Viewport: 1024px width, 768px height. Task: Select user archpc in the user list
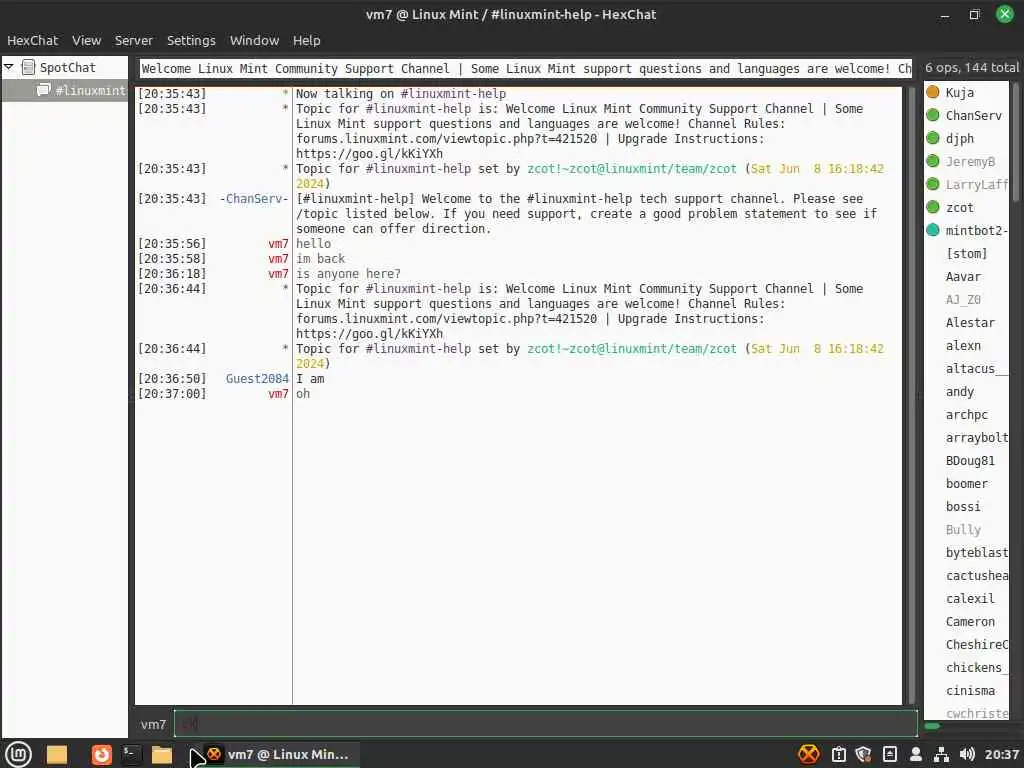pos(967,415)
